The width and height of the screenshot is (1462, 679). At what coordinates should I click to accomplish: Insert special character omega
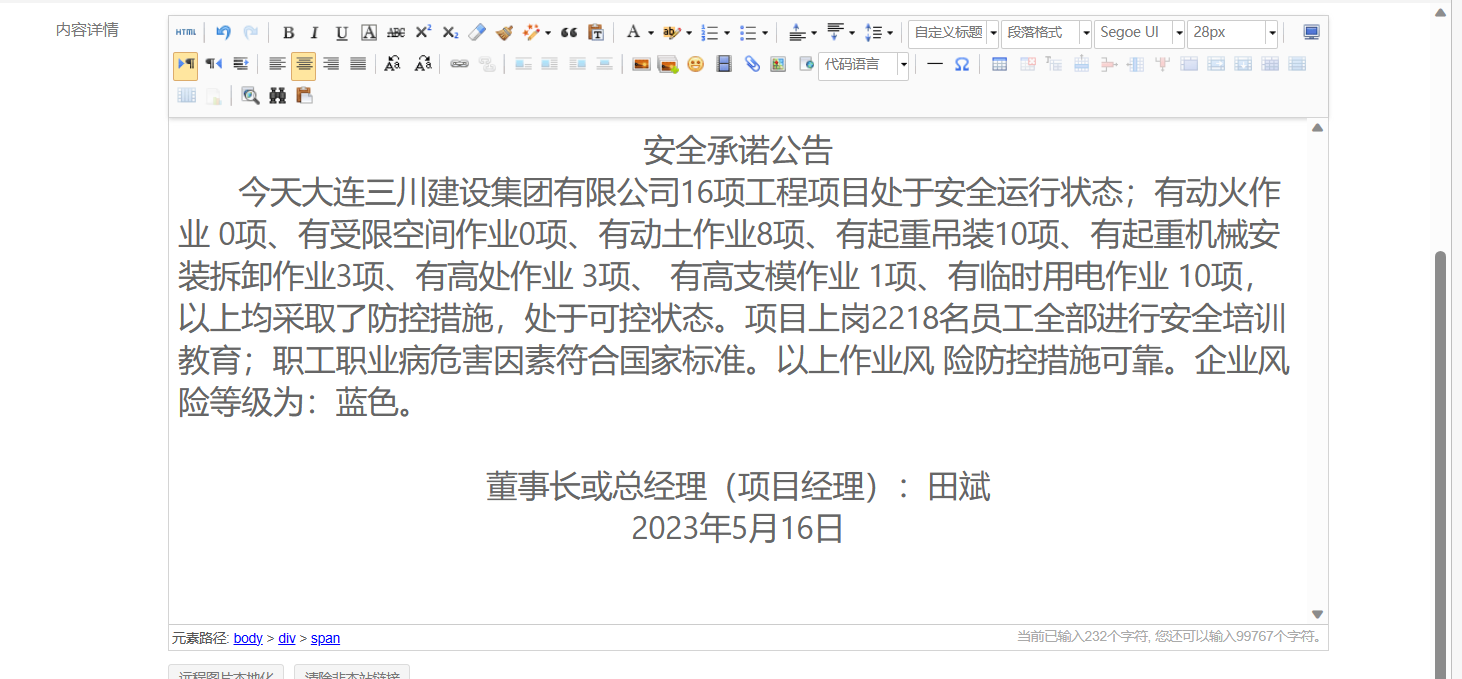(961, 64)
